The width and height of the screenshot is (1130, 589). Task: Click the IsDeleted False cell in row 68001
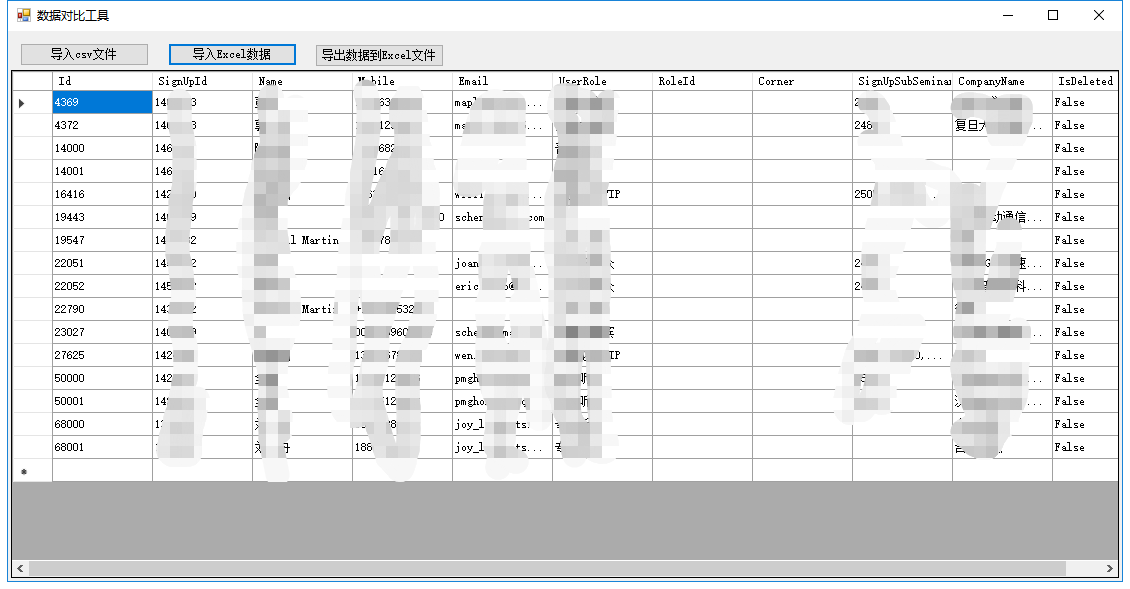coord(1085,448)
